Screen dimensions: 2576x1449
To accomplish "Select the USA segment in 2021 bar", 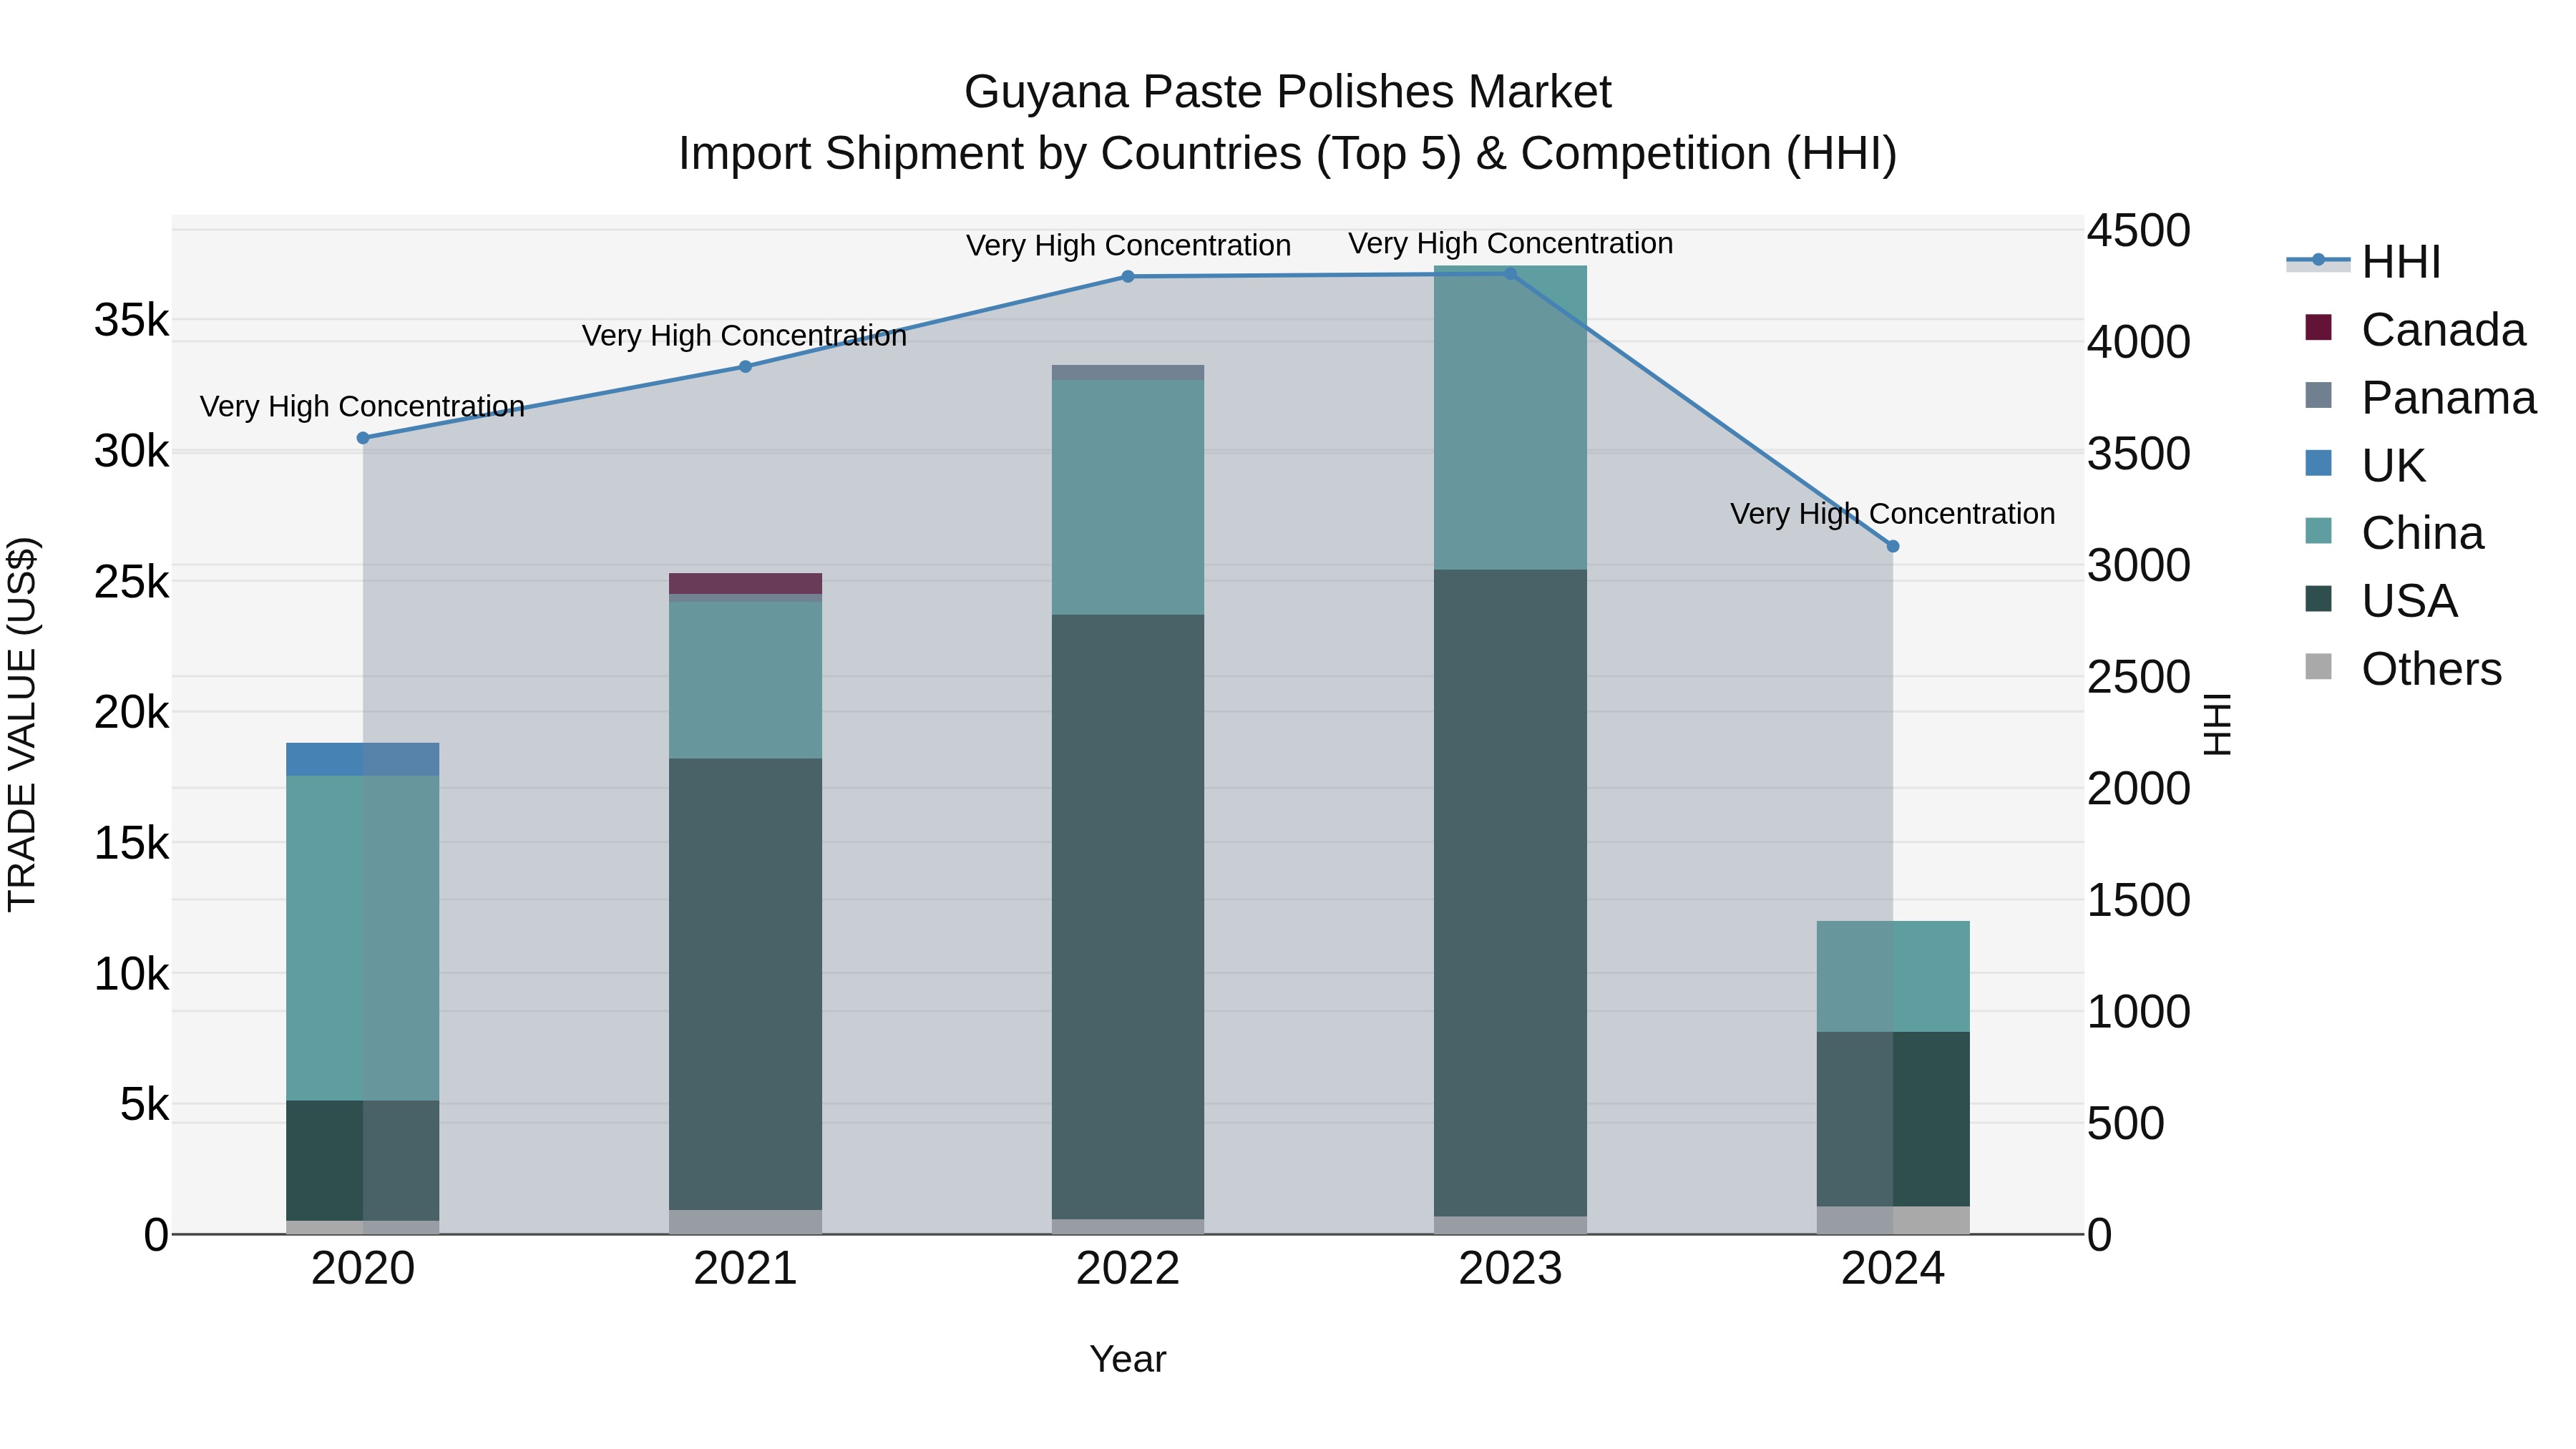I will pos(745,984).
